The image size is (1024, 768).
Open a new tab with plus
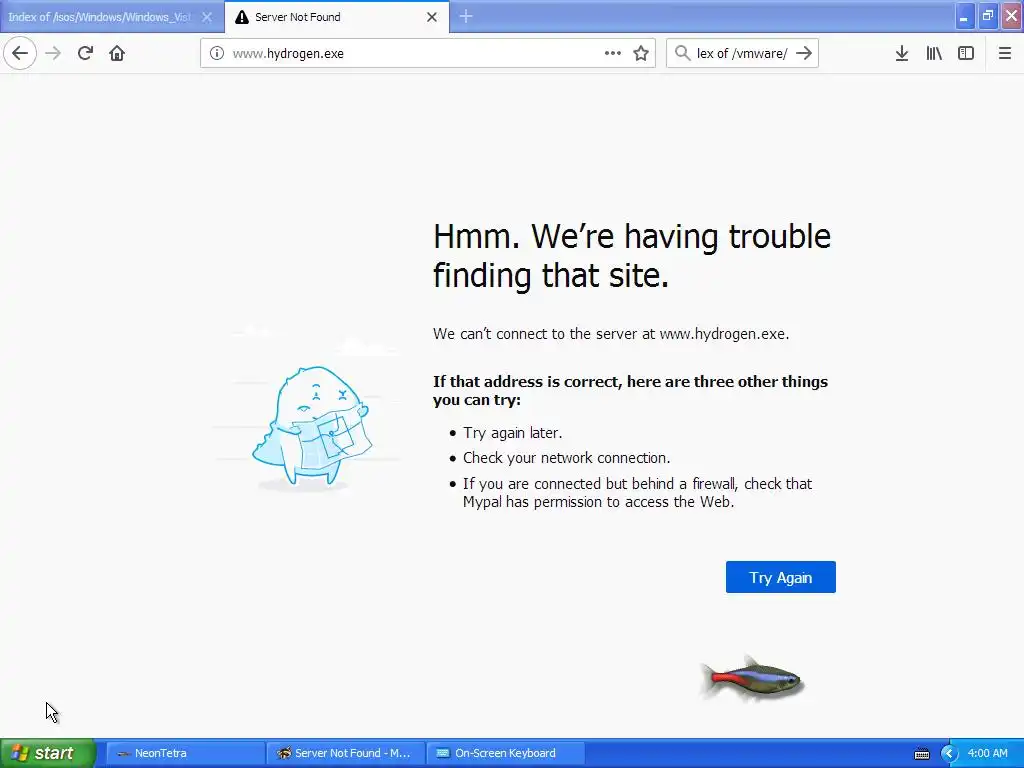tap(466, 16)
